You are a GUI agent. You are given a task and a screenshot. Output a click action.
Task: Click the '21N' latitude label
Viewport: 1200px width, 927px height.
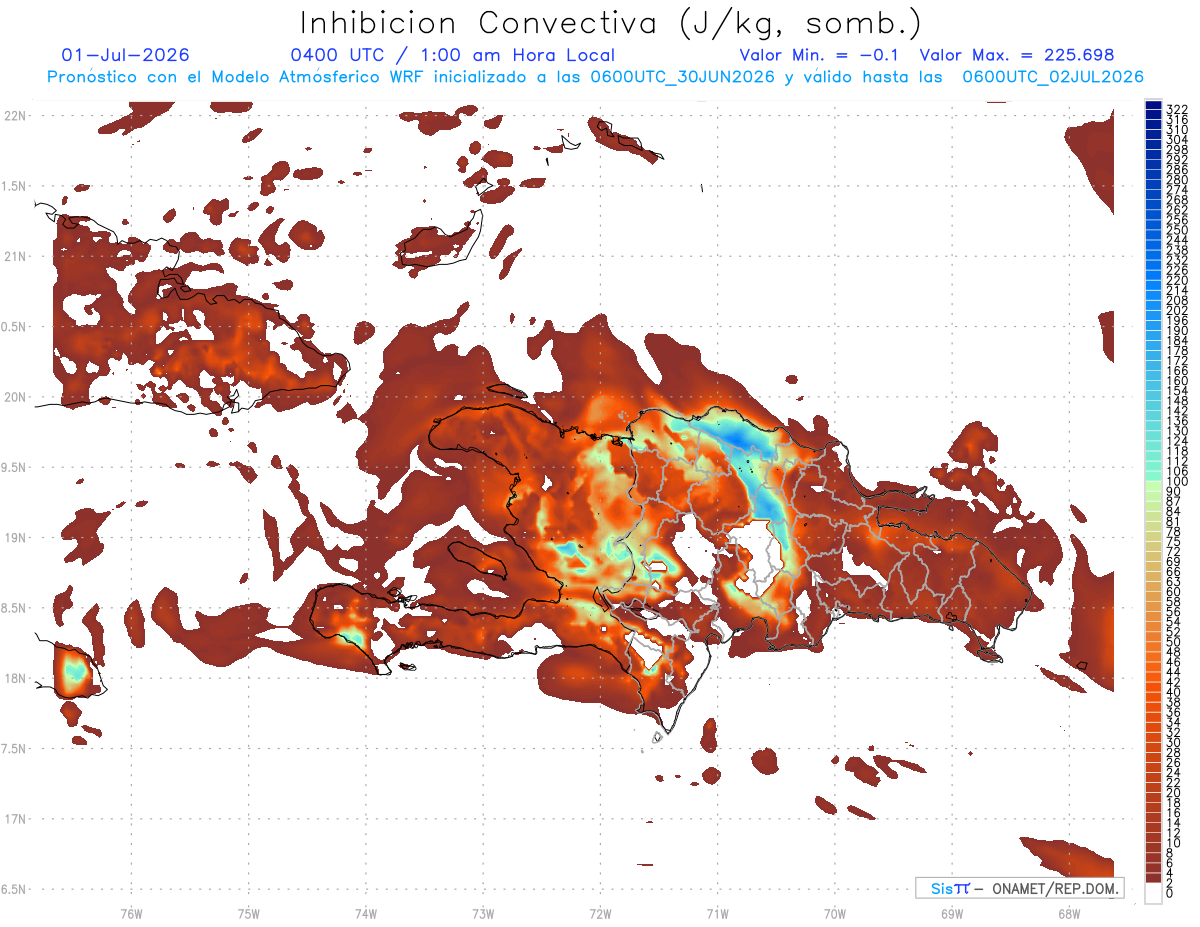15,256
